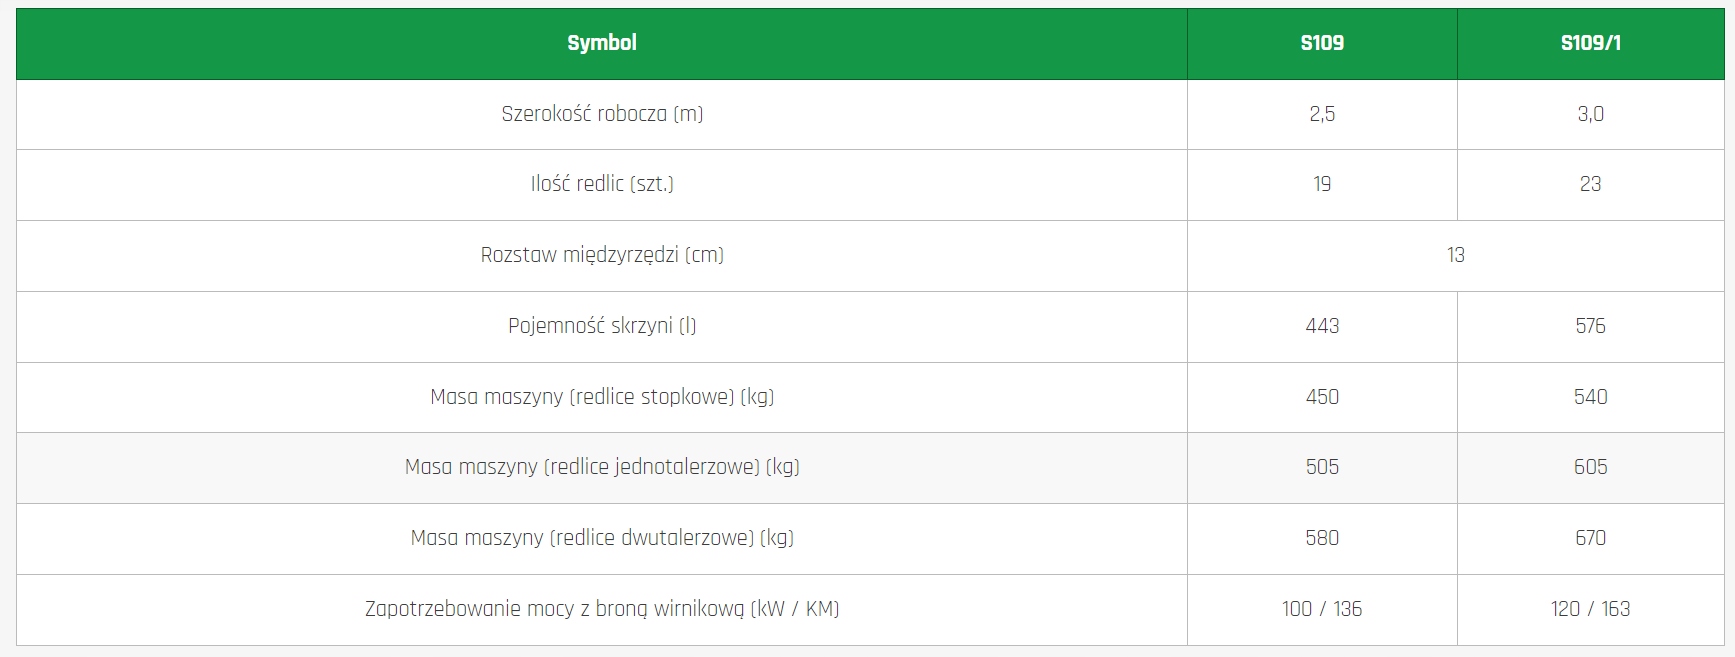
Task: Select the 443 capacity value
Action: click(x=1321, y=326)
